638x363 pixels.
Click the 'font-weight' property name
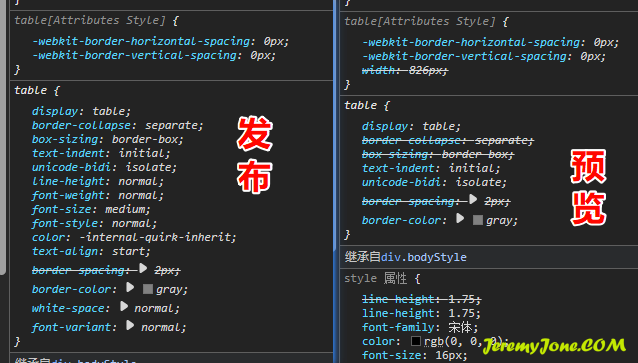(x=68, y=195)
